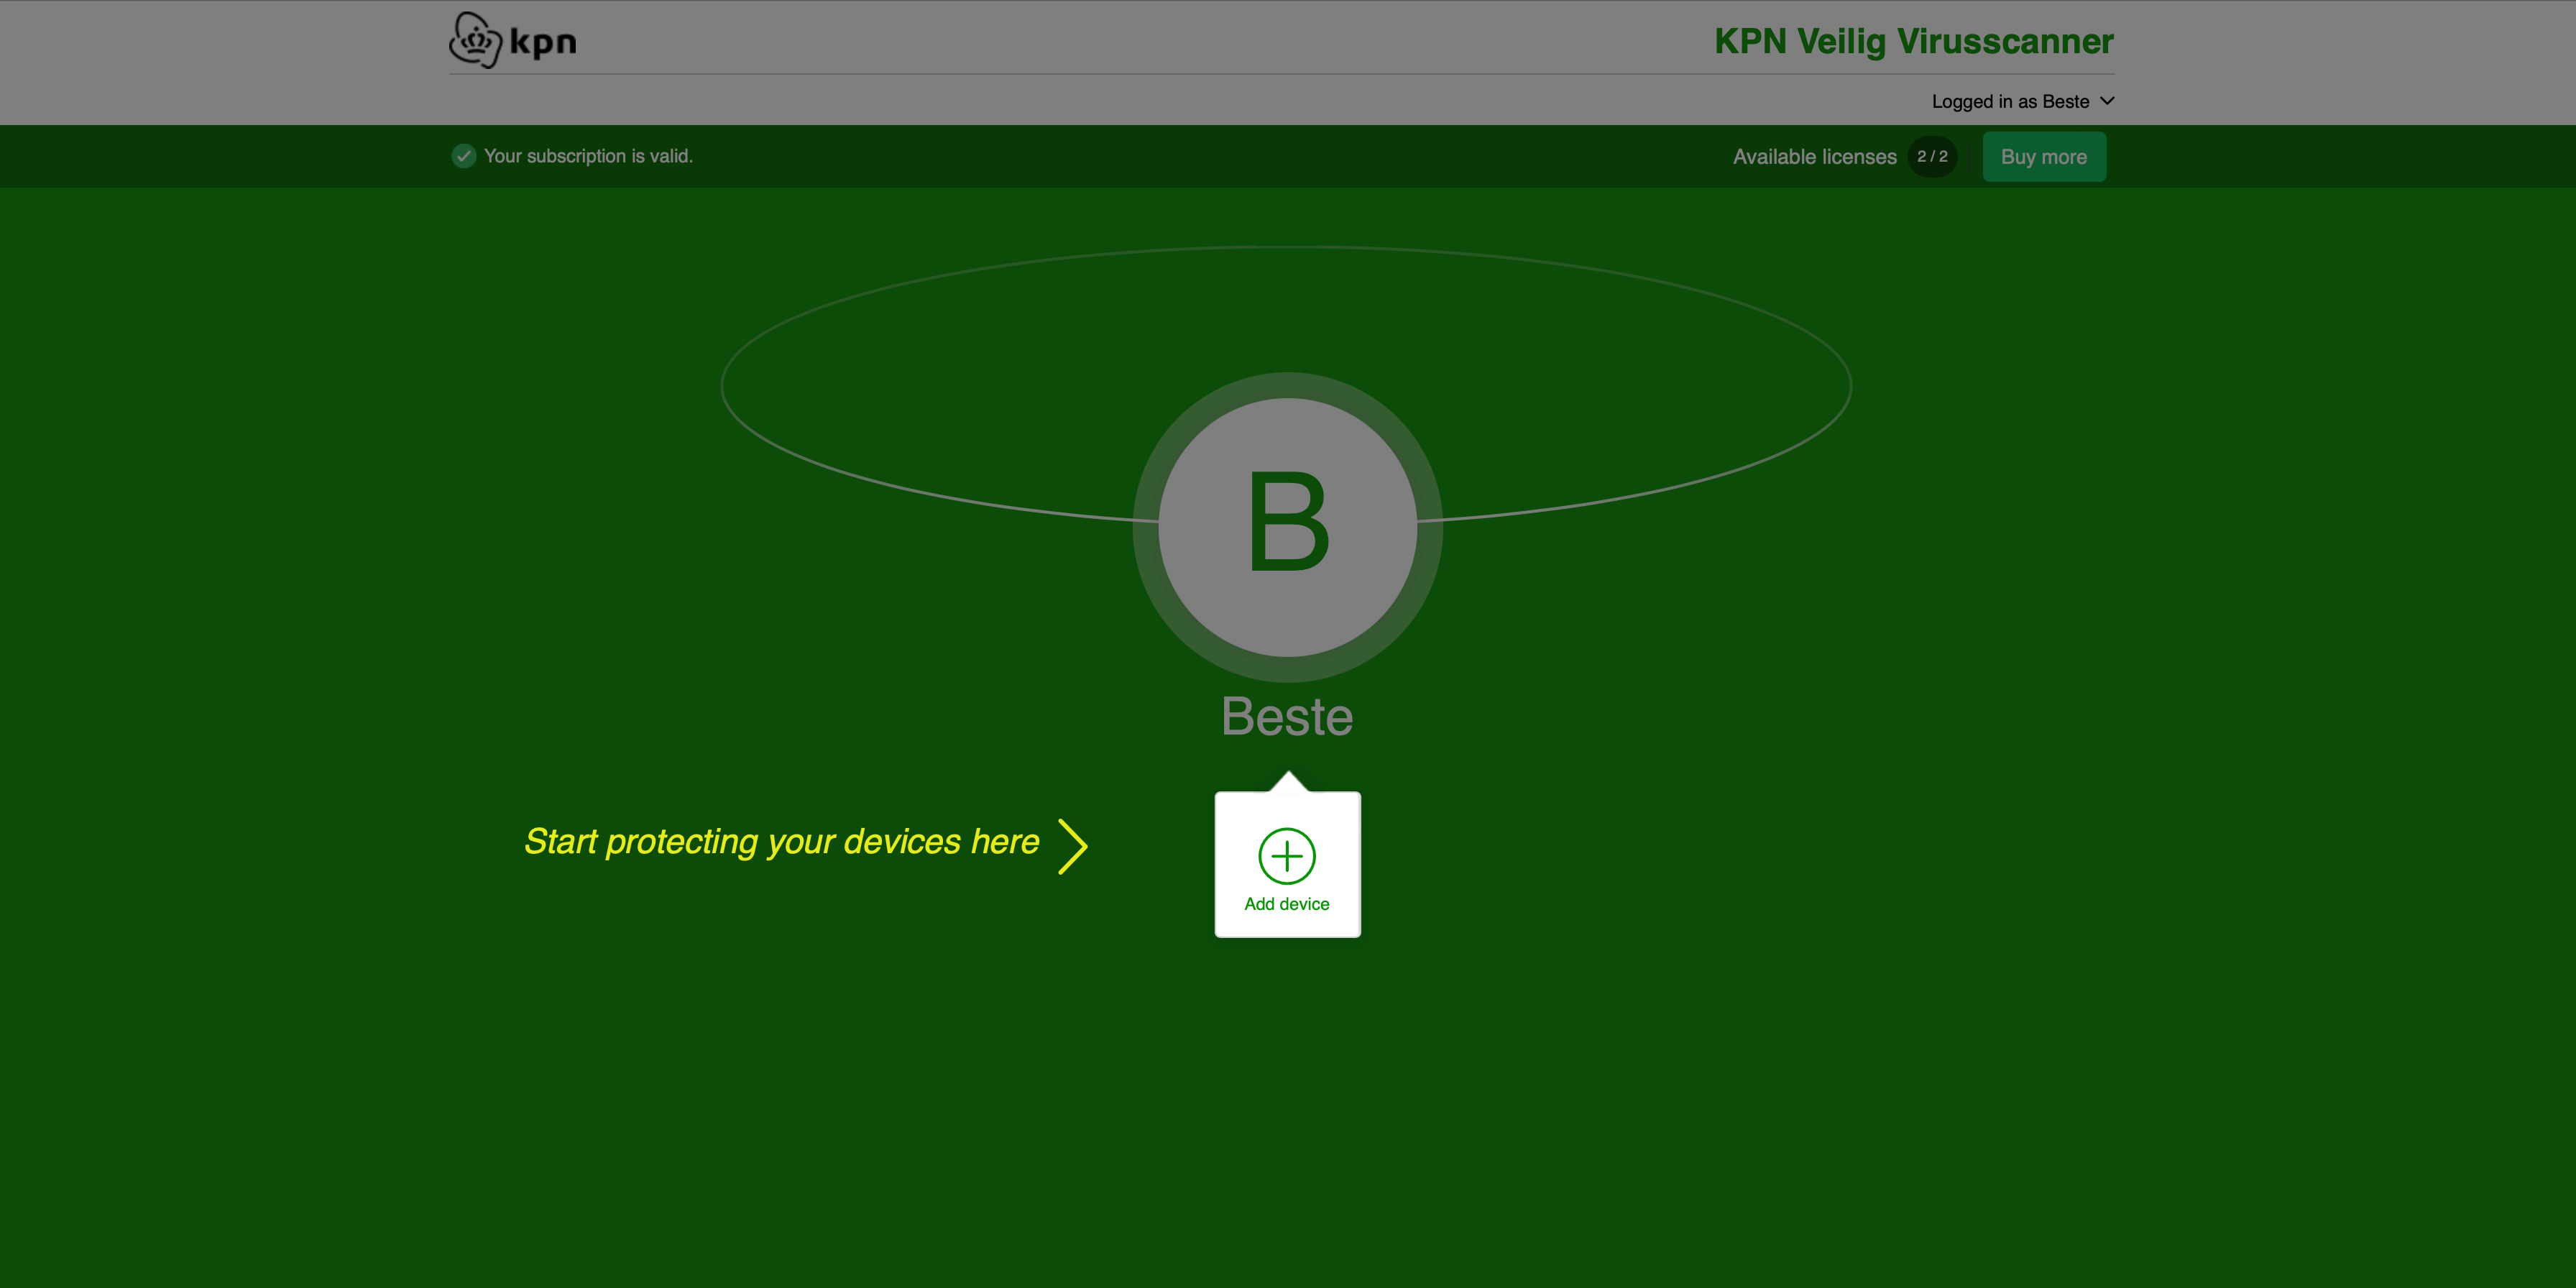Click the Beste profile name

[x=1287, y=716]
